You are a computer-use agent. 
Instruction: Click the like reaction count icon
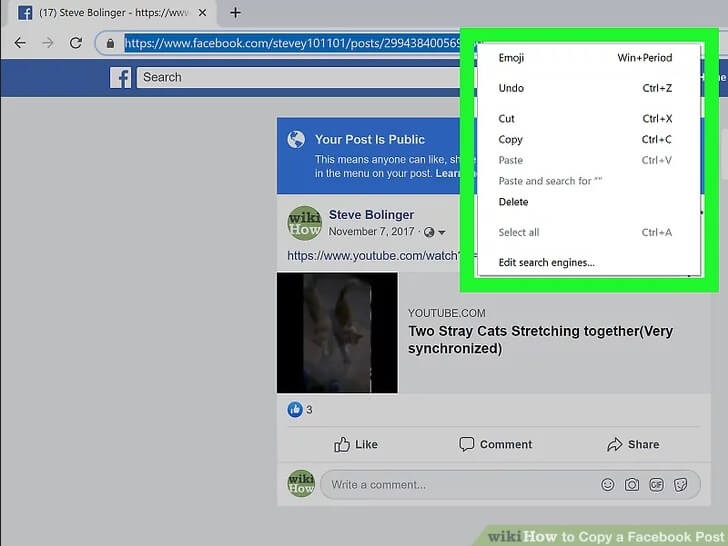pyautogui.click(x=294, y=410)
